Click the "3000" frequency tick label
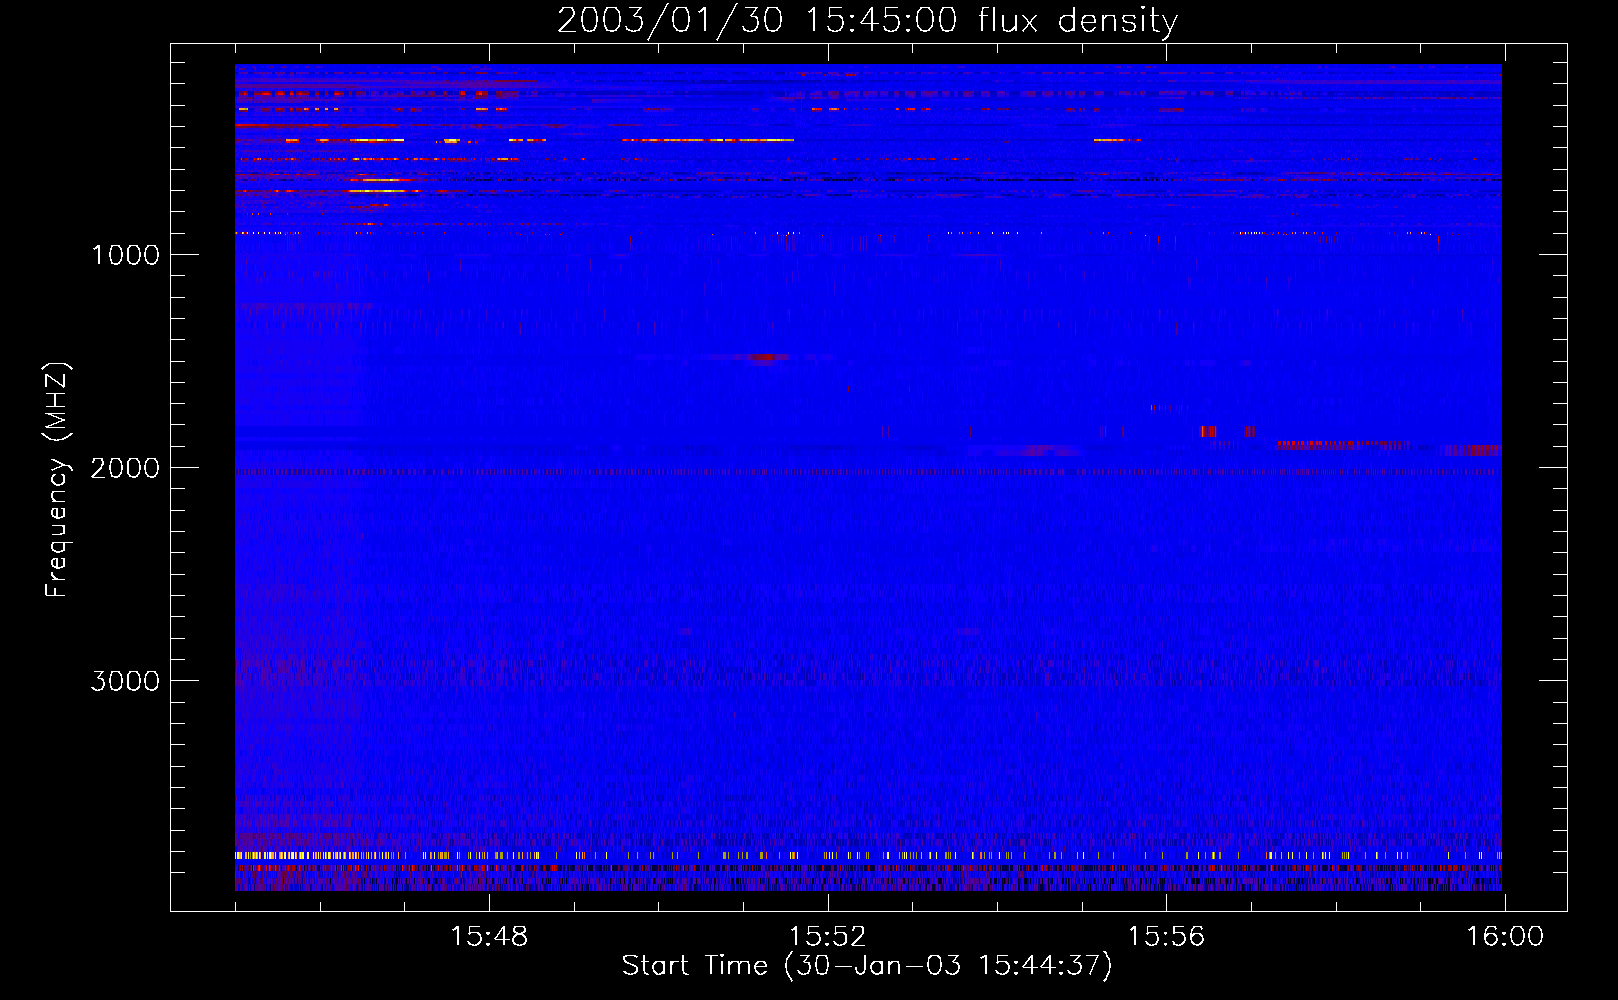The height and width of the screenshot is (1000, 1618). click(x=125, y=681)
